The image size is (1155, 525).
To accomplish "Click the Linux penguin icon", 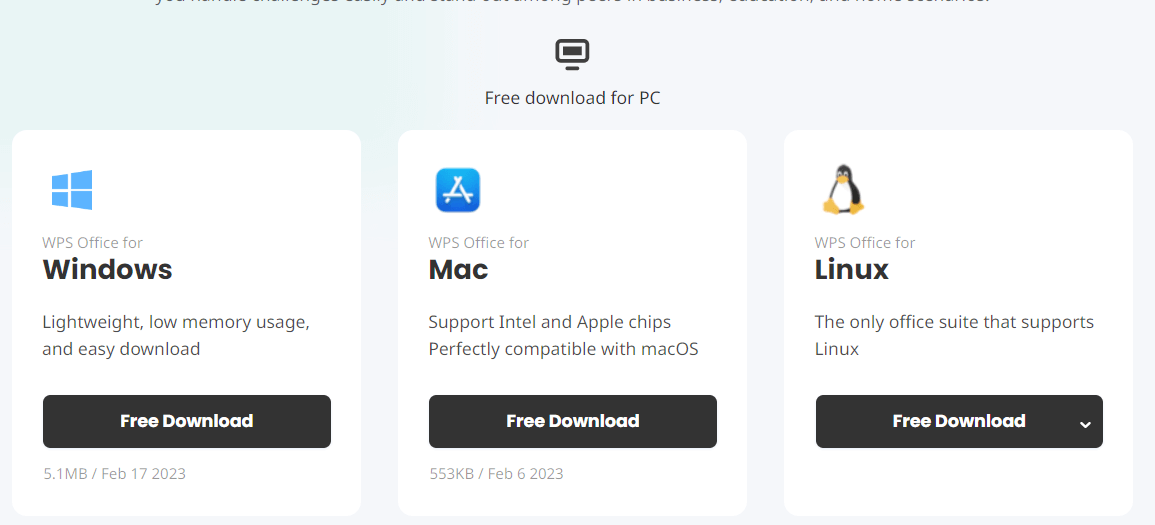I will pyautogui.click(x=842, y=190).
